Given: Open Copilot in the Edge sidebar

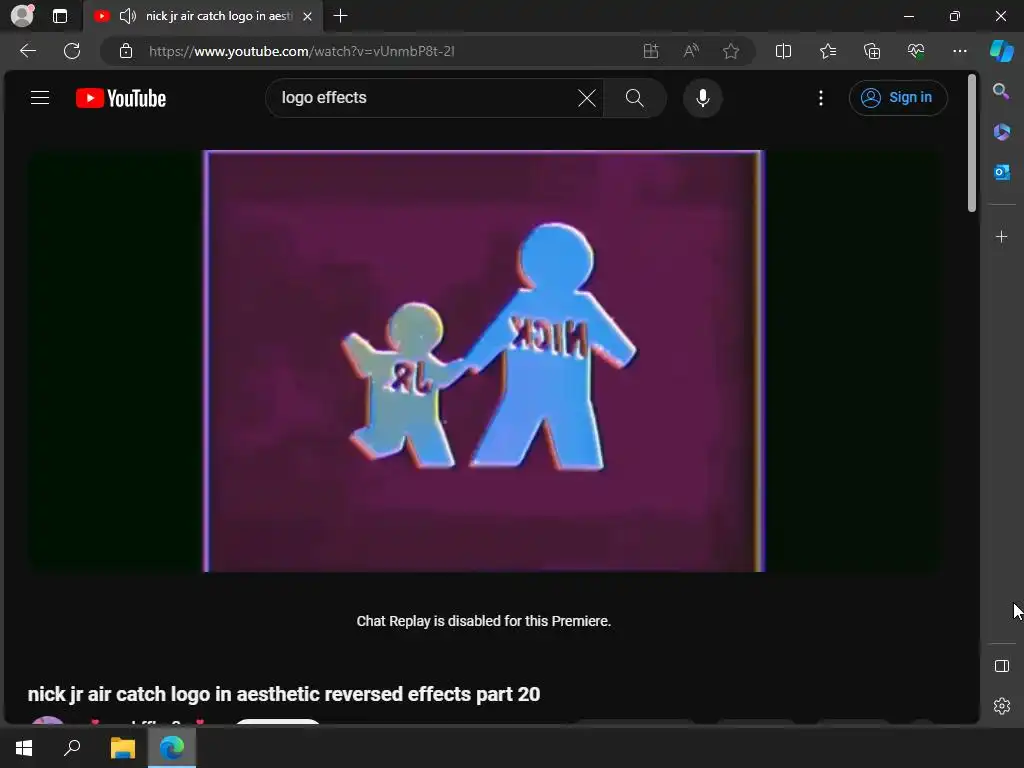Looking at the screenshot, I should click(1001, 51).
